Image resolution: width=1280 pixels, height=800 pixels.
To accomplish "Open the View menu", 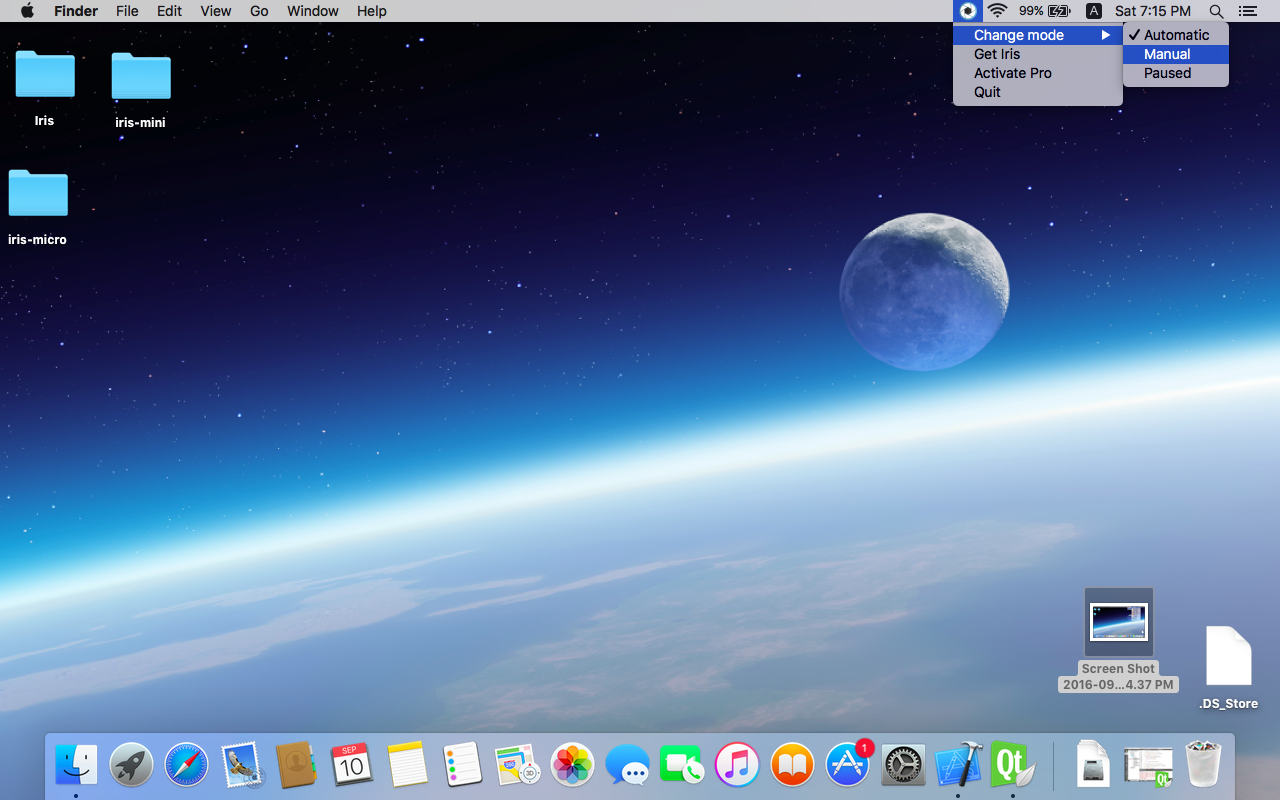I will coord(216,11).
